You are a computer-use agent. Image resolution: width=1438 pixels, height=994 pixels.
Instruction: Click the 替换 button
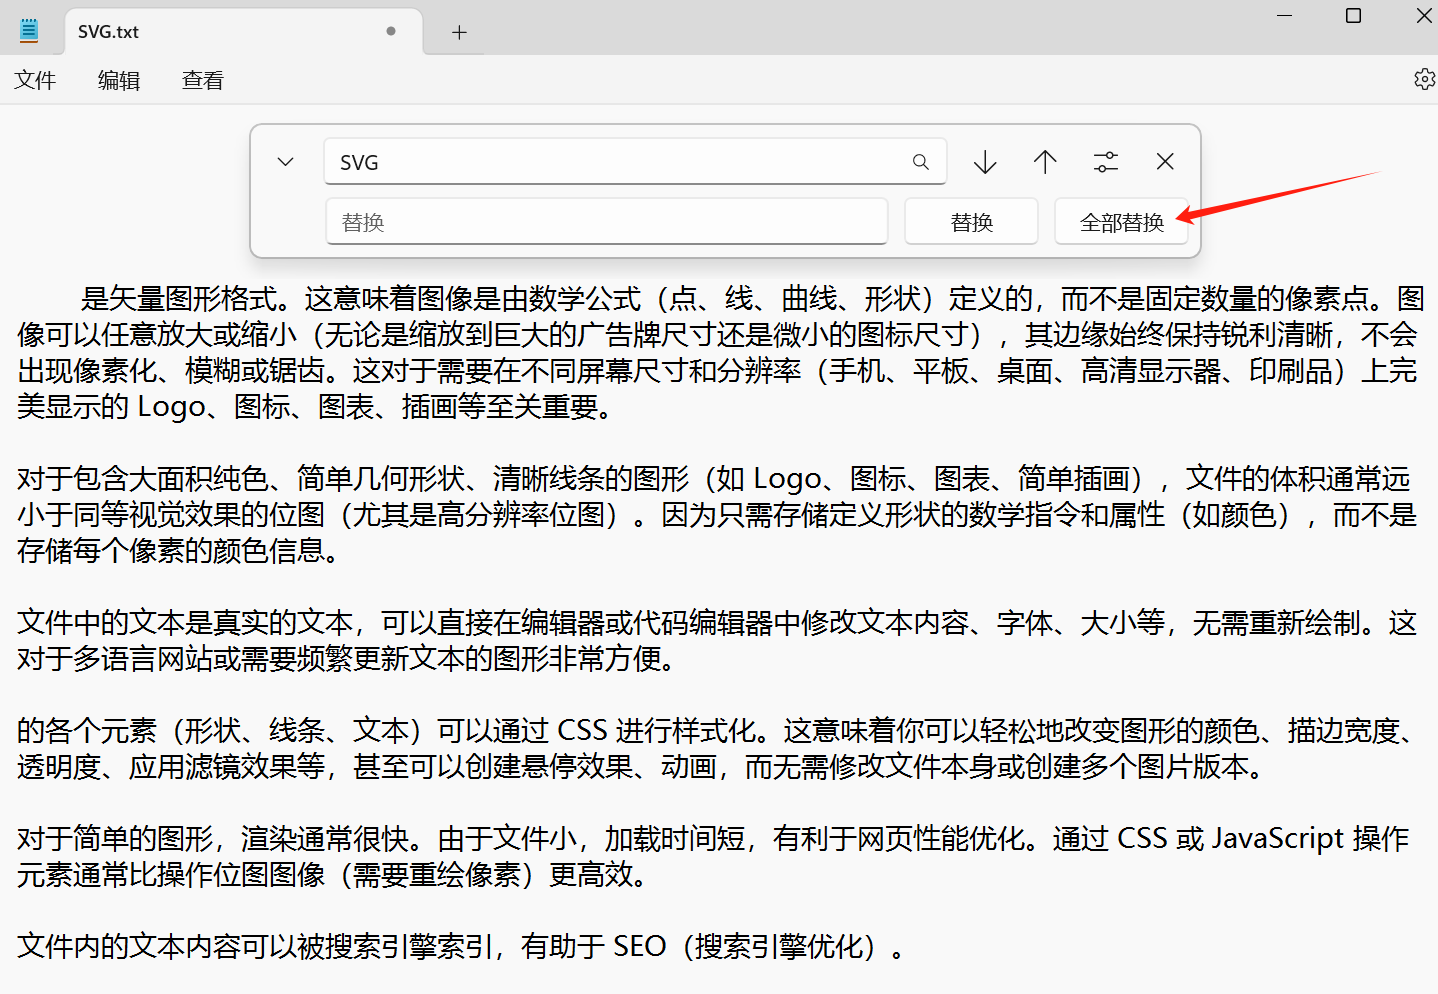point(970,221)
